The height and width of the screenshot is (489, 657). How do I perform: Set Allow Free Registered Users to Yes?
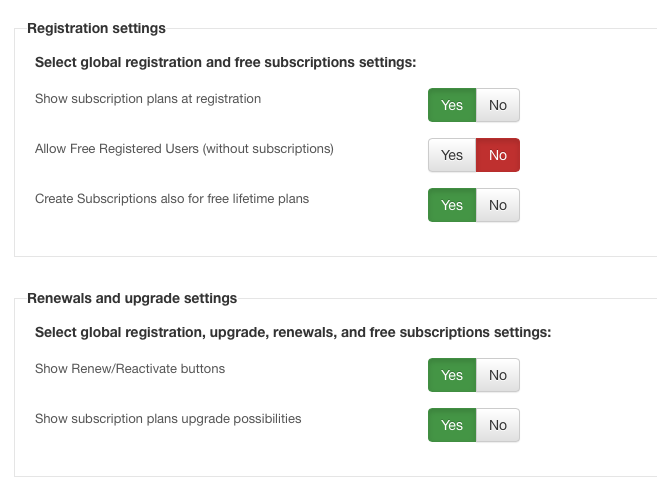pos(452,155)
